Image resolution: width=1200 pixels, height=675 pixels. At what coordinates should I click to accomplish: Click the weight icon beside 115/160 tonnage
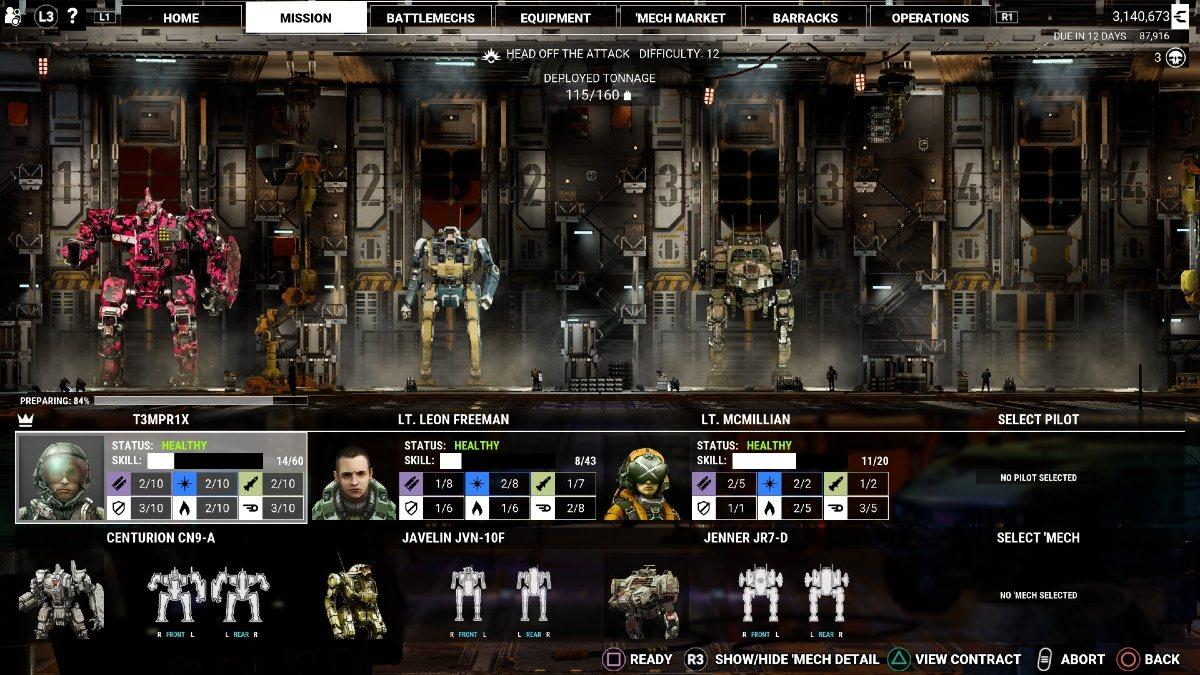click(x=627, y=95)
